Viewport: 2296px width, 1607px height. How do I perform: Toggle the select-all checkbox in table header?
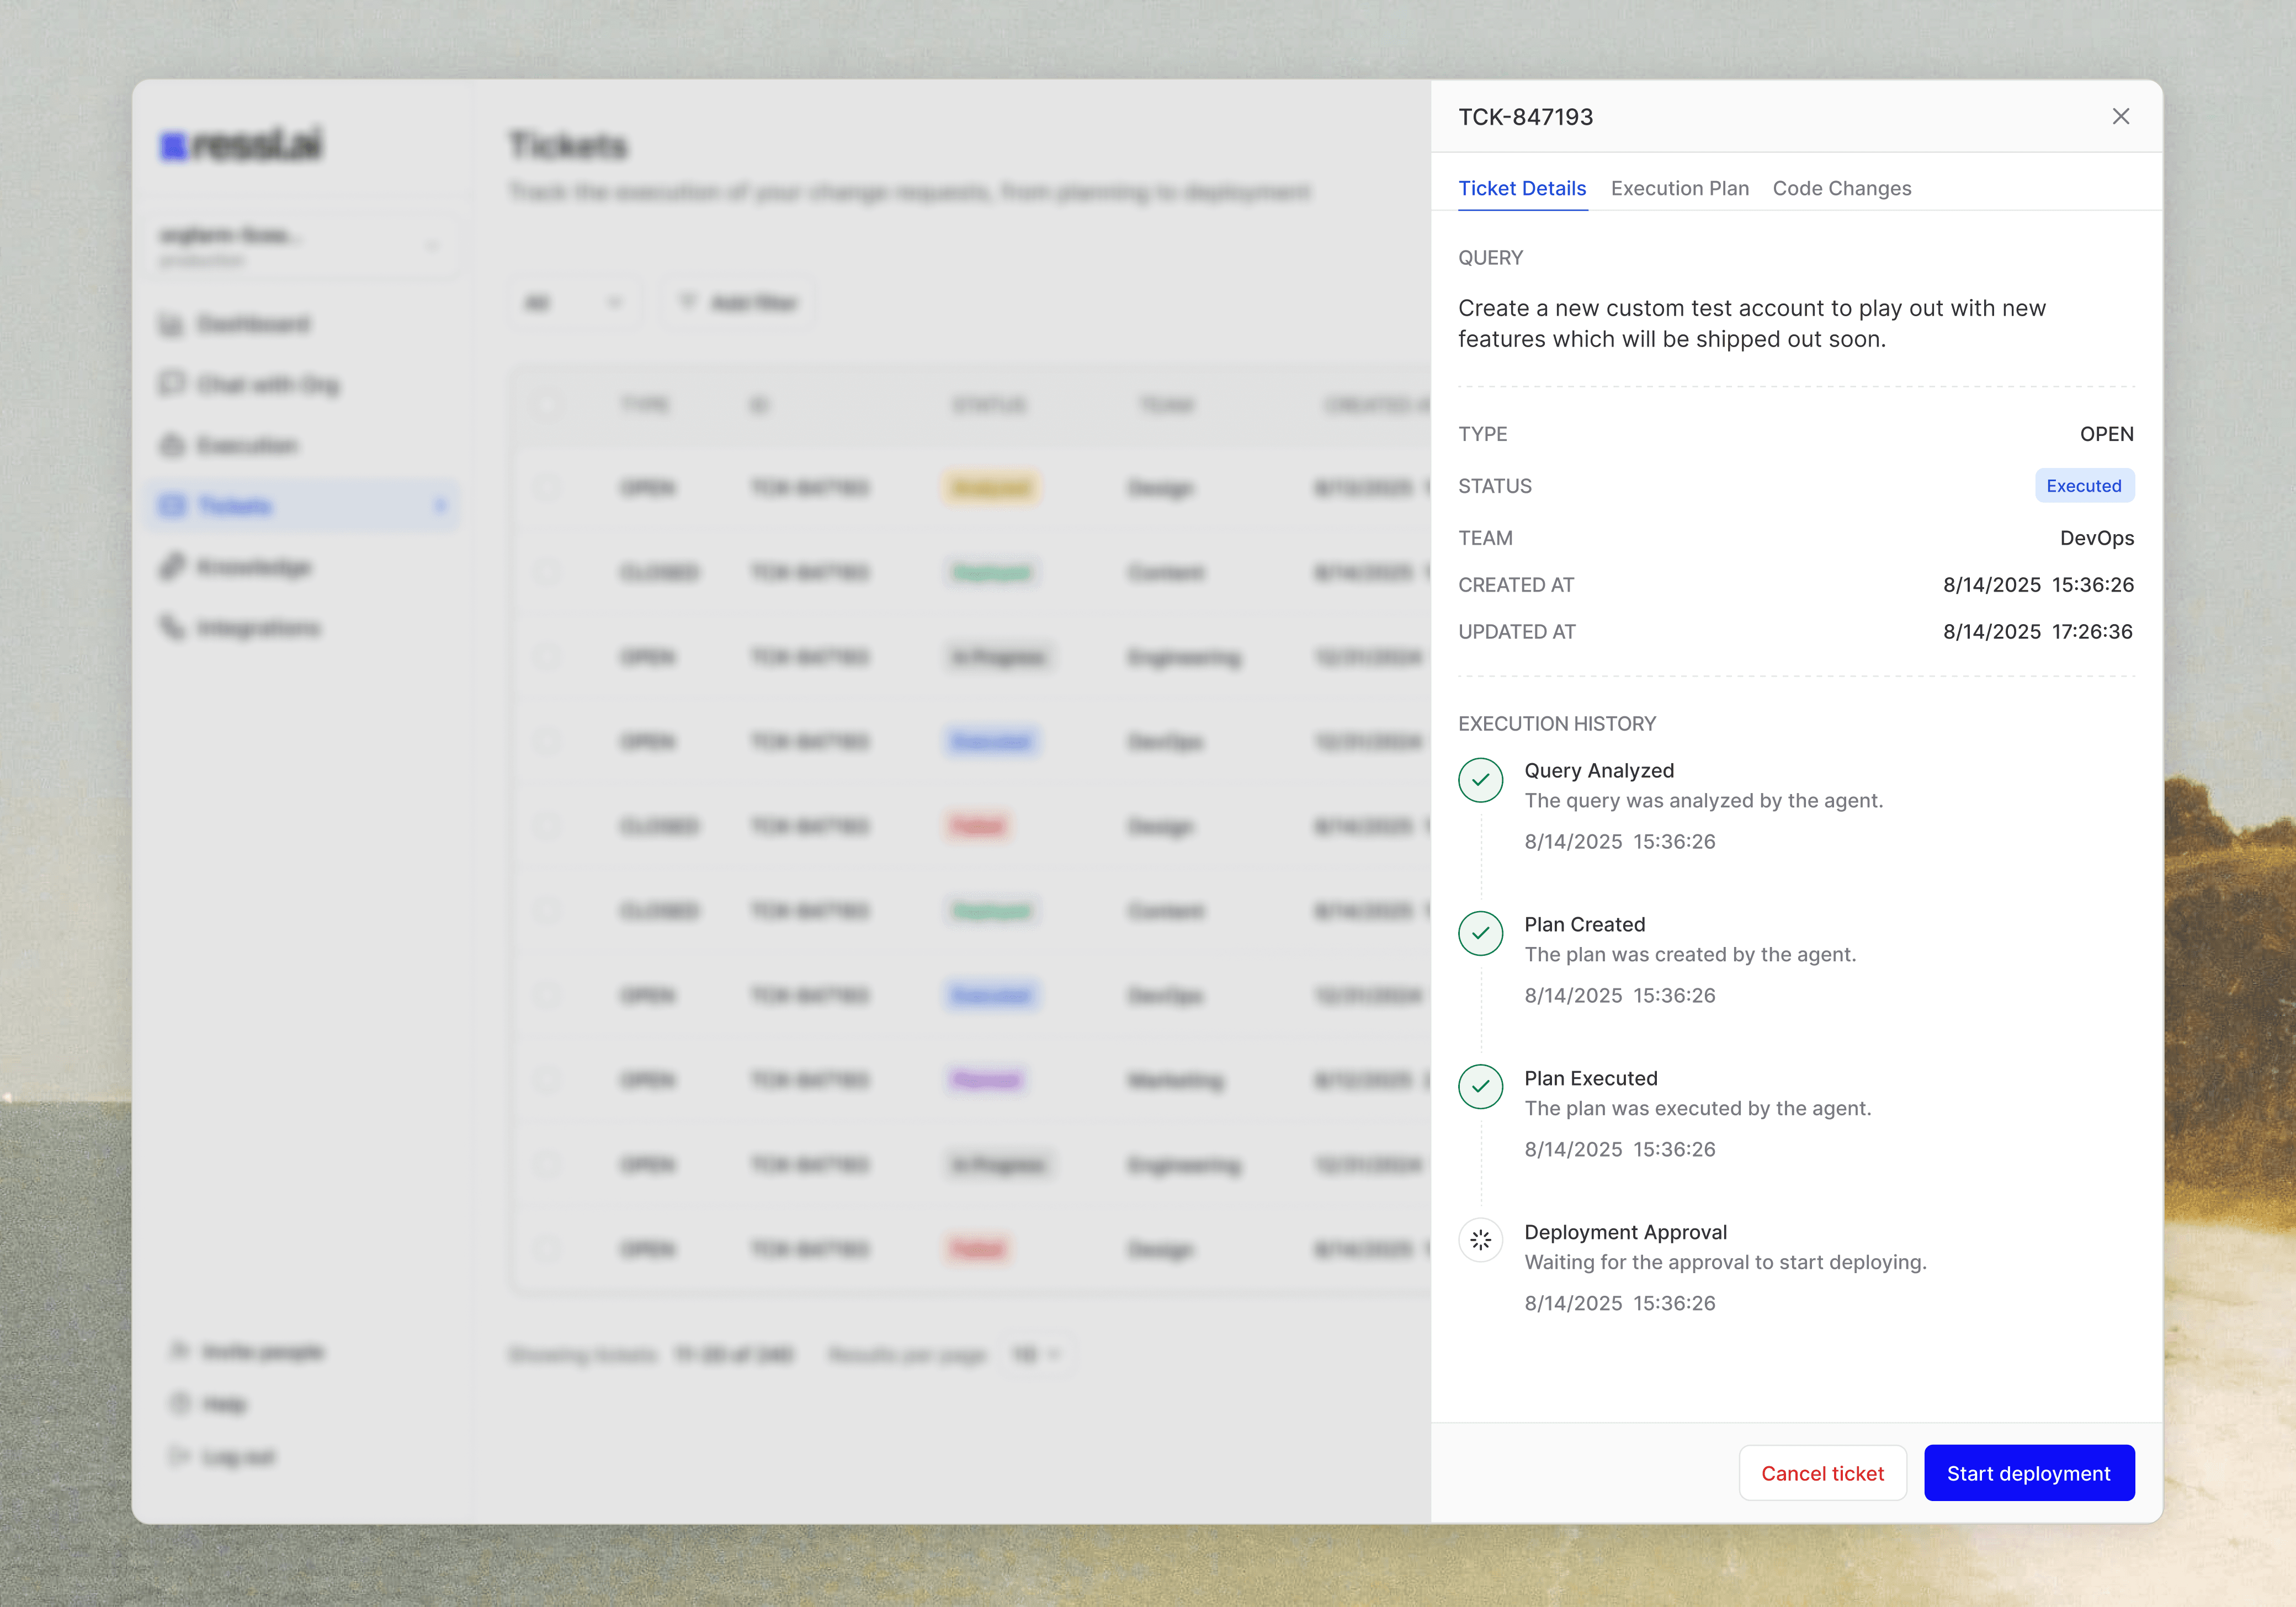tap(546, 405)
